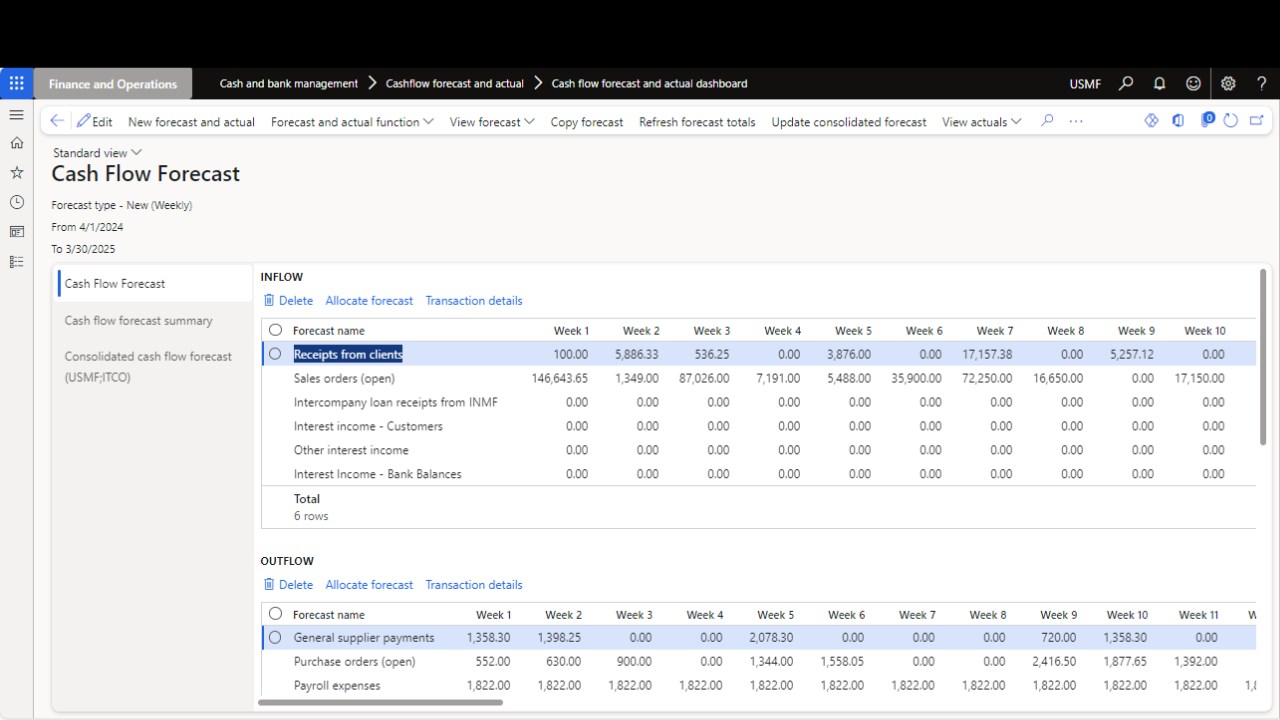Click Allocate forecast in INFLOW section
1280x720 pixels.
[x=369, y=301]
